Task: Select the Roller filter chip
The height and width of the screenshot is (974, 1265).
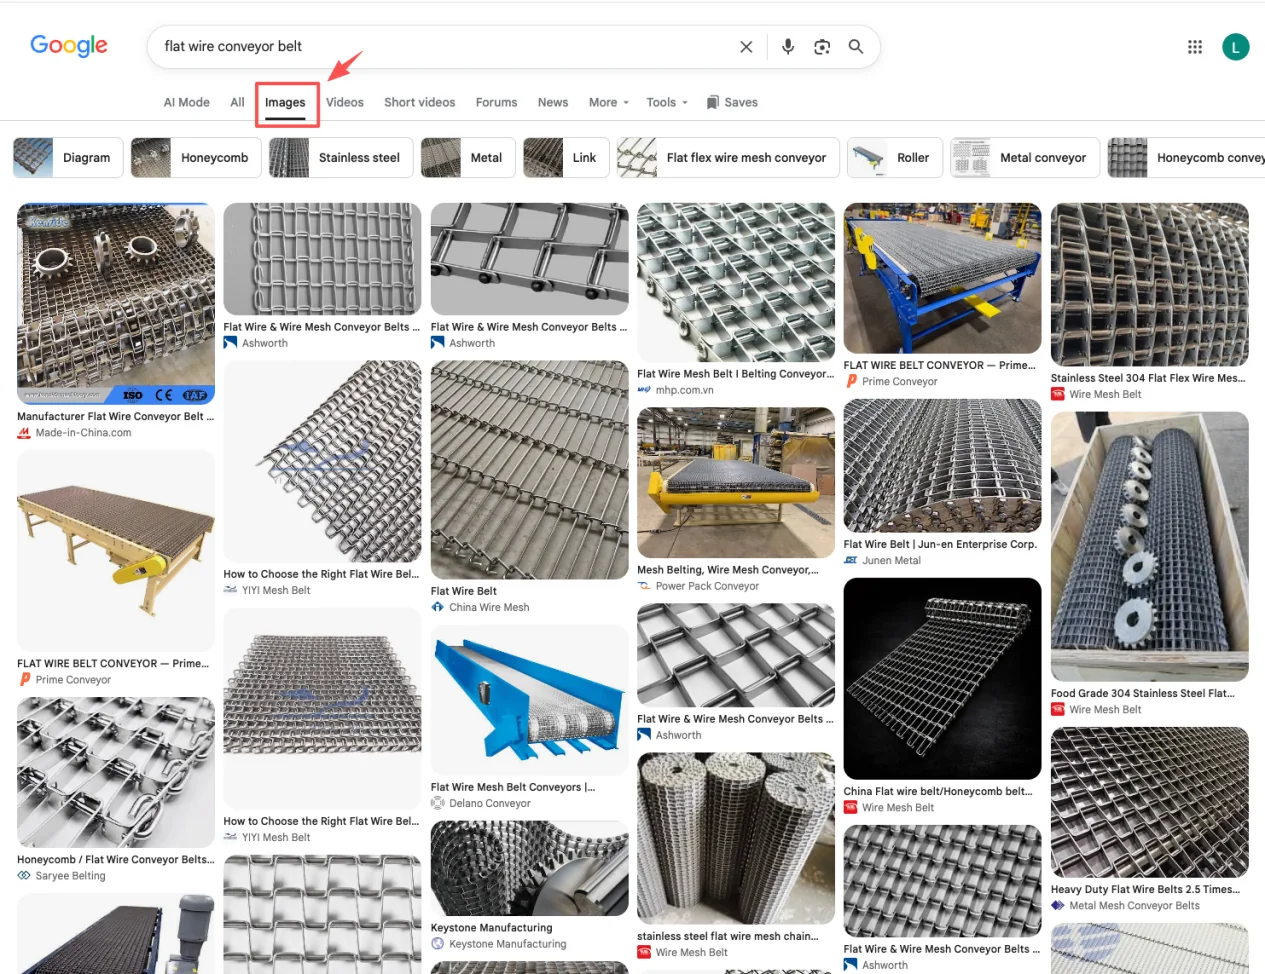Action: pyautogui.click(x=895, y=158)
